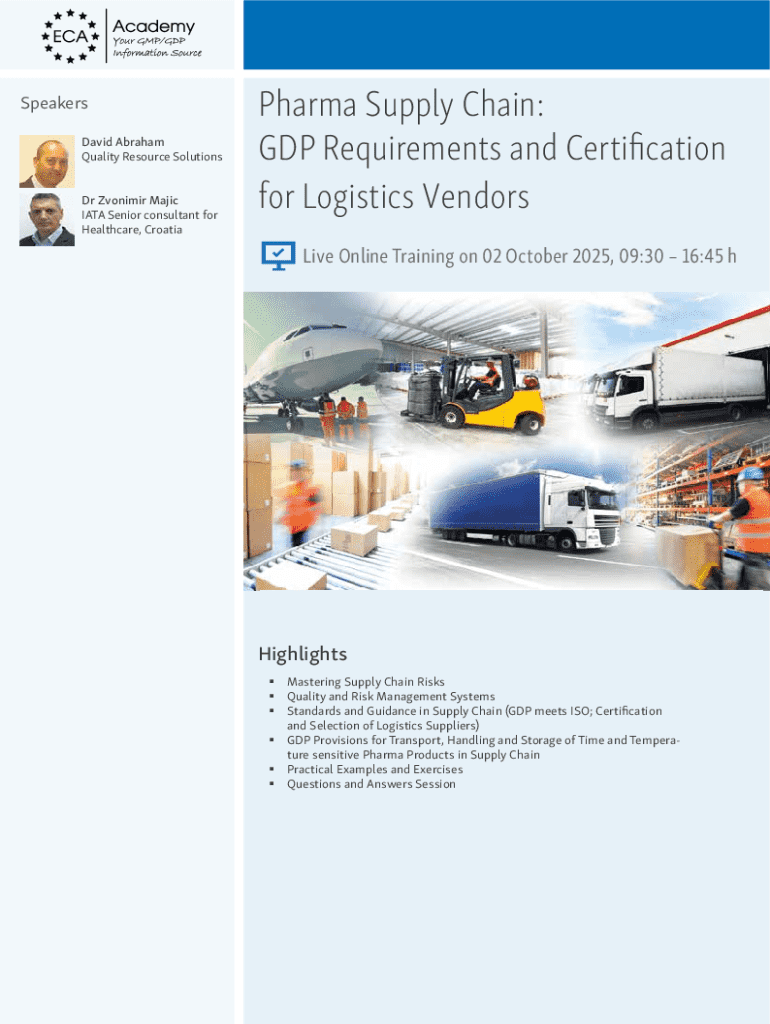Click the yellow forklift in the image
770x1024 pixels.
click(474, 394)
